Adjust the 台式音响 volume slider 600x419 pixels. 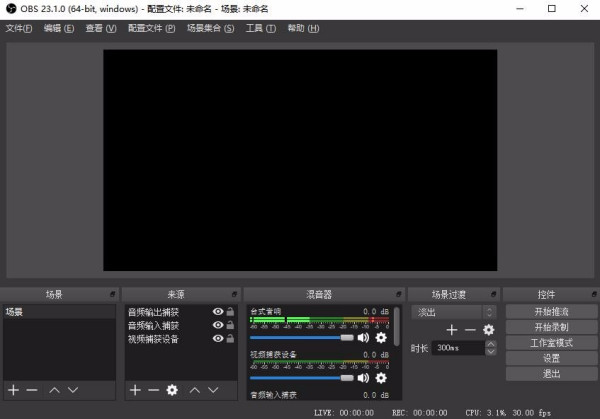[302, 337]
